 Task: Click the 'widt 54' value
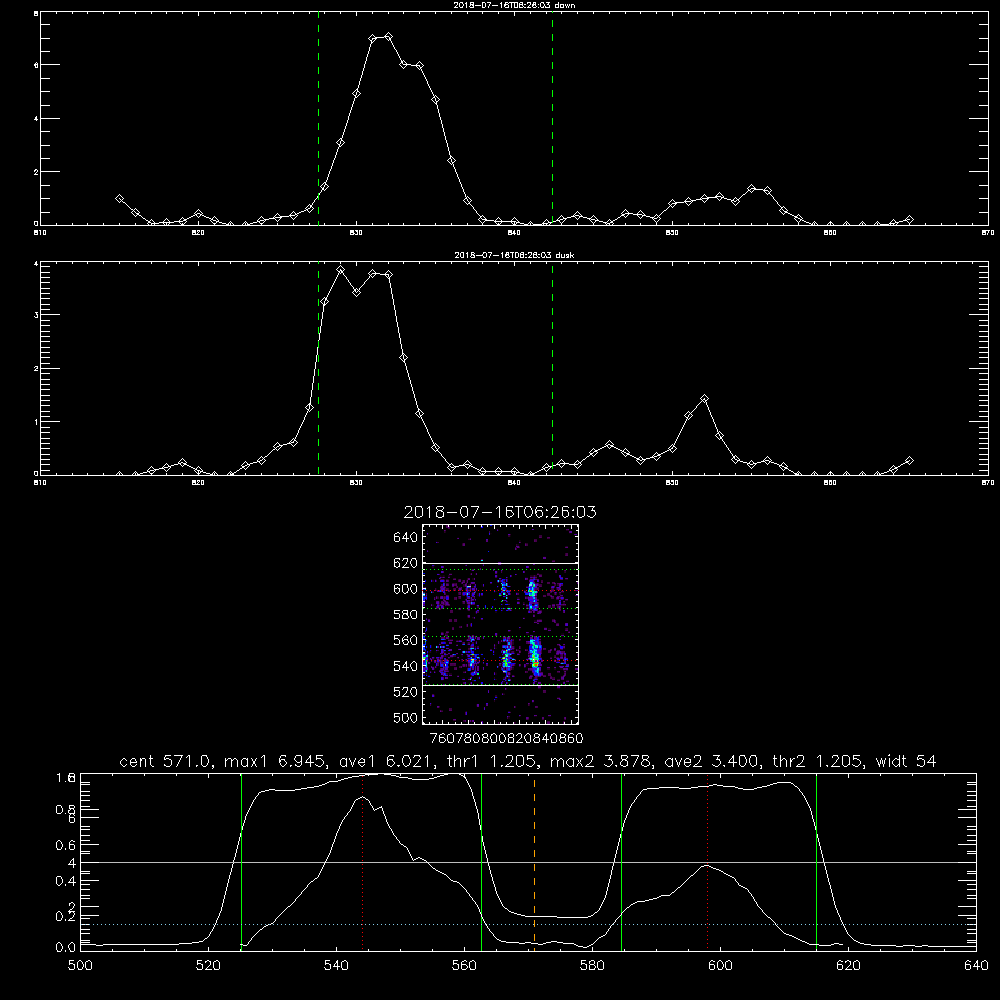pyautogui.click(x=906, y=761)
